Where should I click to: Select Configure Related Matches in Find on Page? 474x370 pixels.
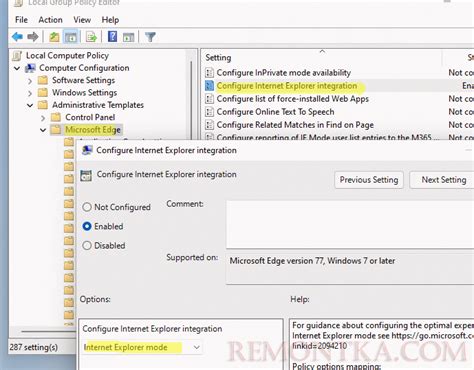point(295,125)
